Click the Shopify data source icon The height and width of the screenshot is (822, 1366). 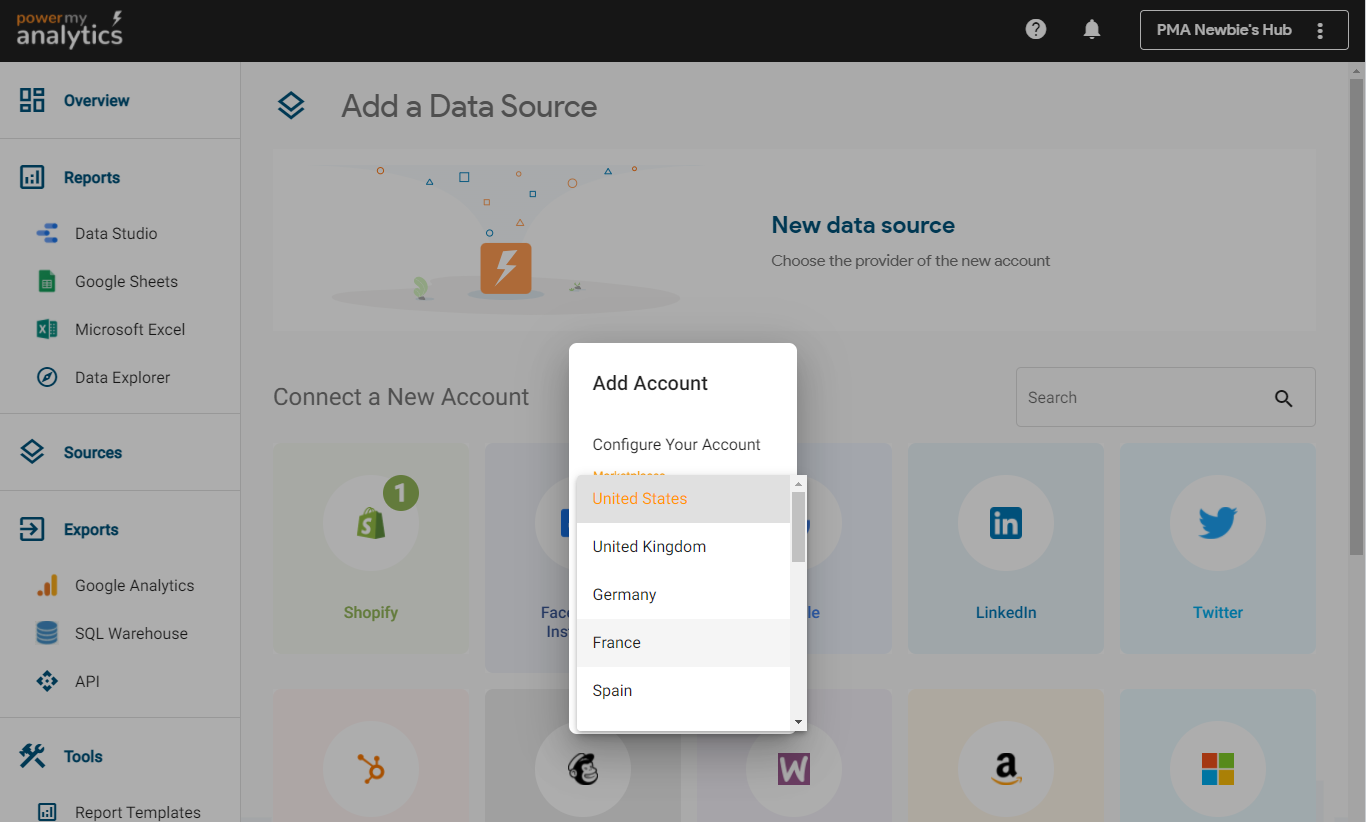click(371, 523)
